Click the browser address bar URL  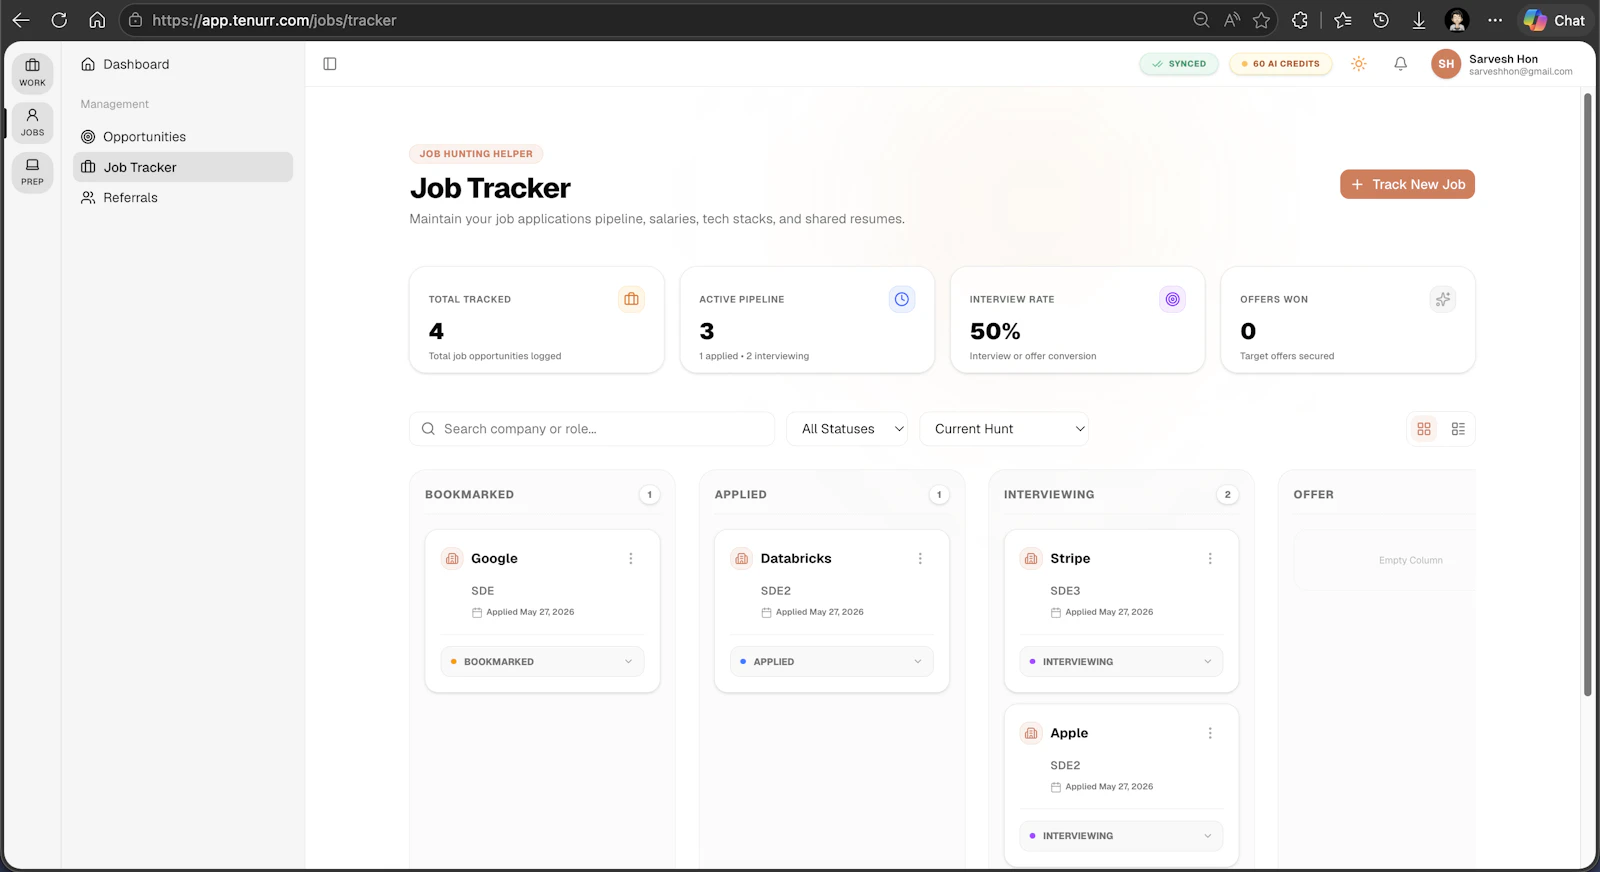click(274, 20)
